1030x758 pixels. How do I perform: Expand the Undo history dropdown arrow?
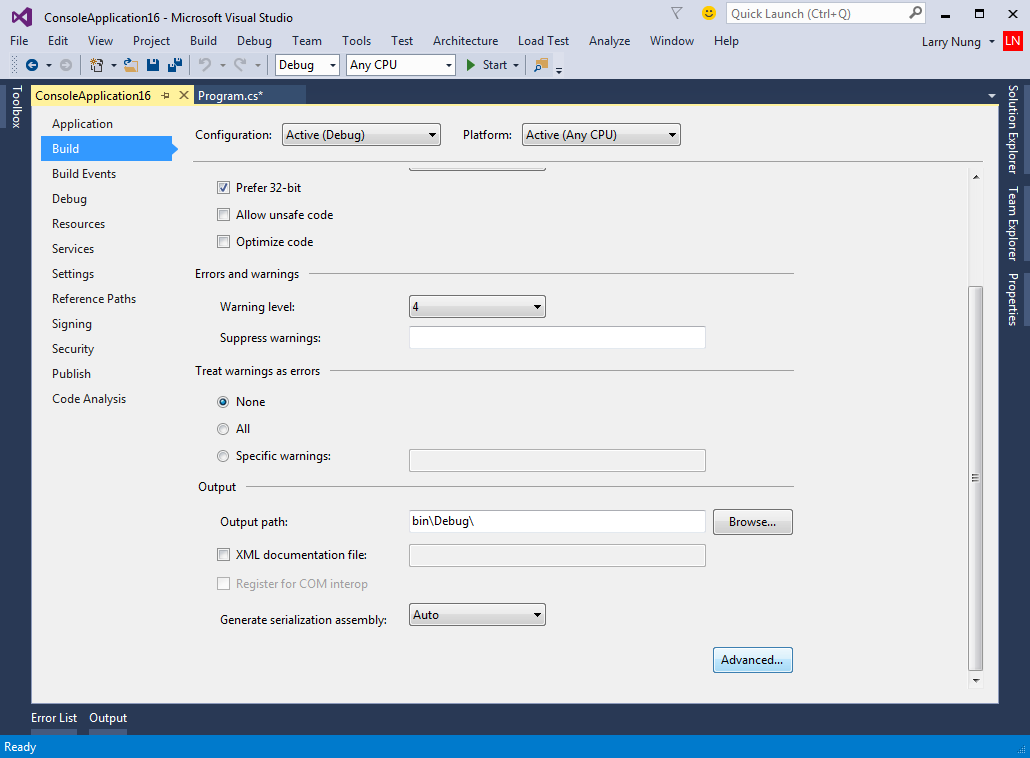pos(223,65)
